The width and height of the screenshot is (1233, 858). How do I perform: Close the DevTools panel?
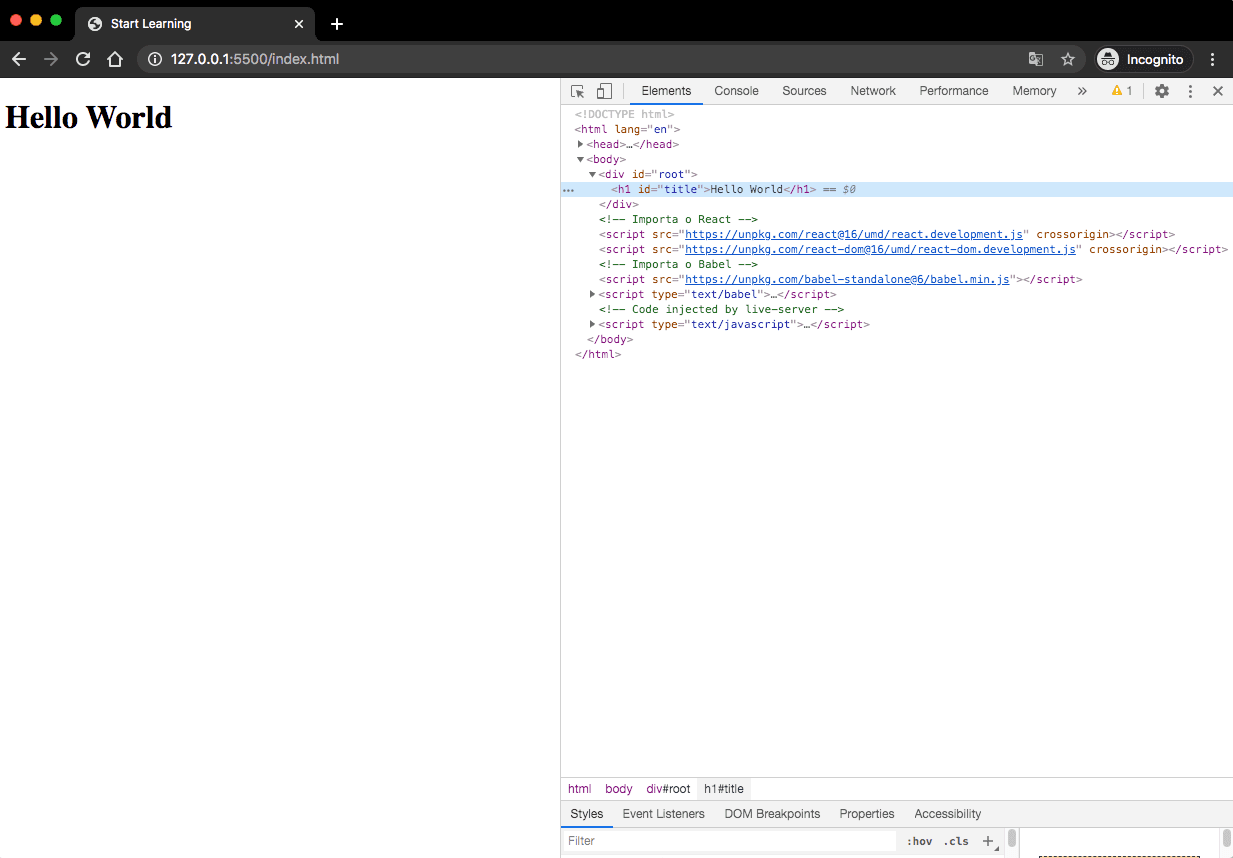[x=1218, y=90]
